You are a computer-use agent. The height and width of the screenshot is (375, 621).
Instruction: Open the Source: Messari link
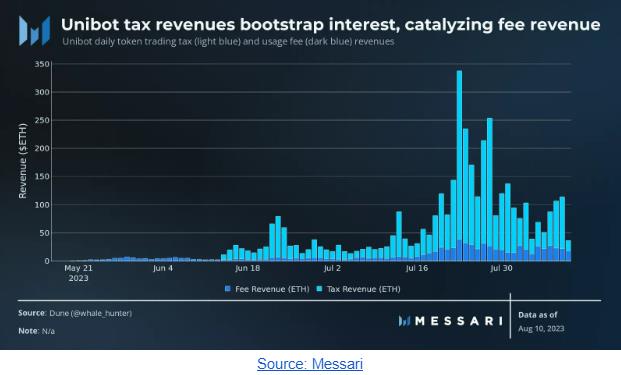click(310, 364)
